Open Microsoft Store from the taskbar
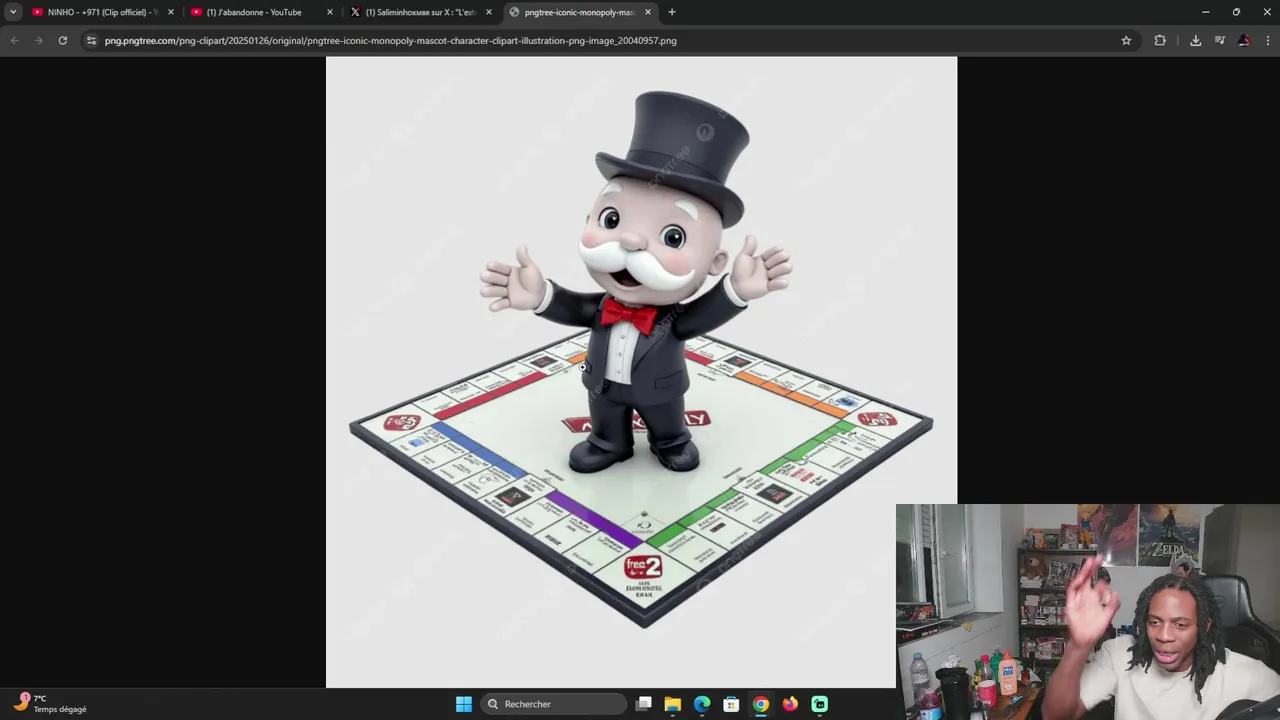 (731, 704)
